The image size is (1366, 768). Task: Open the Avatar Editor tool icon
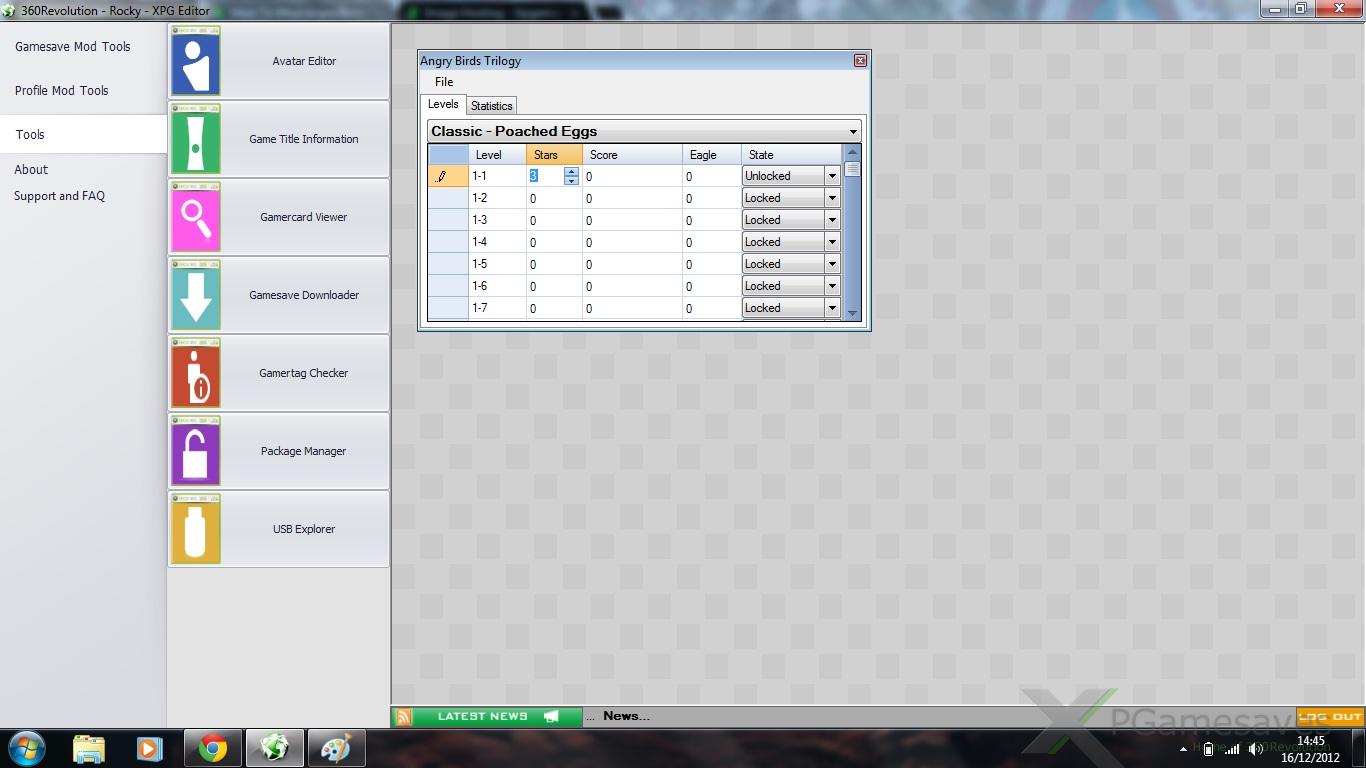pos(196,62)
